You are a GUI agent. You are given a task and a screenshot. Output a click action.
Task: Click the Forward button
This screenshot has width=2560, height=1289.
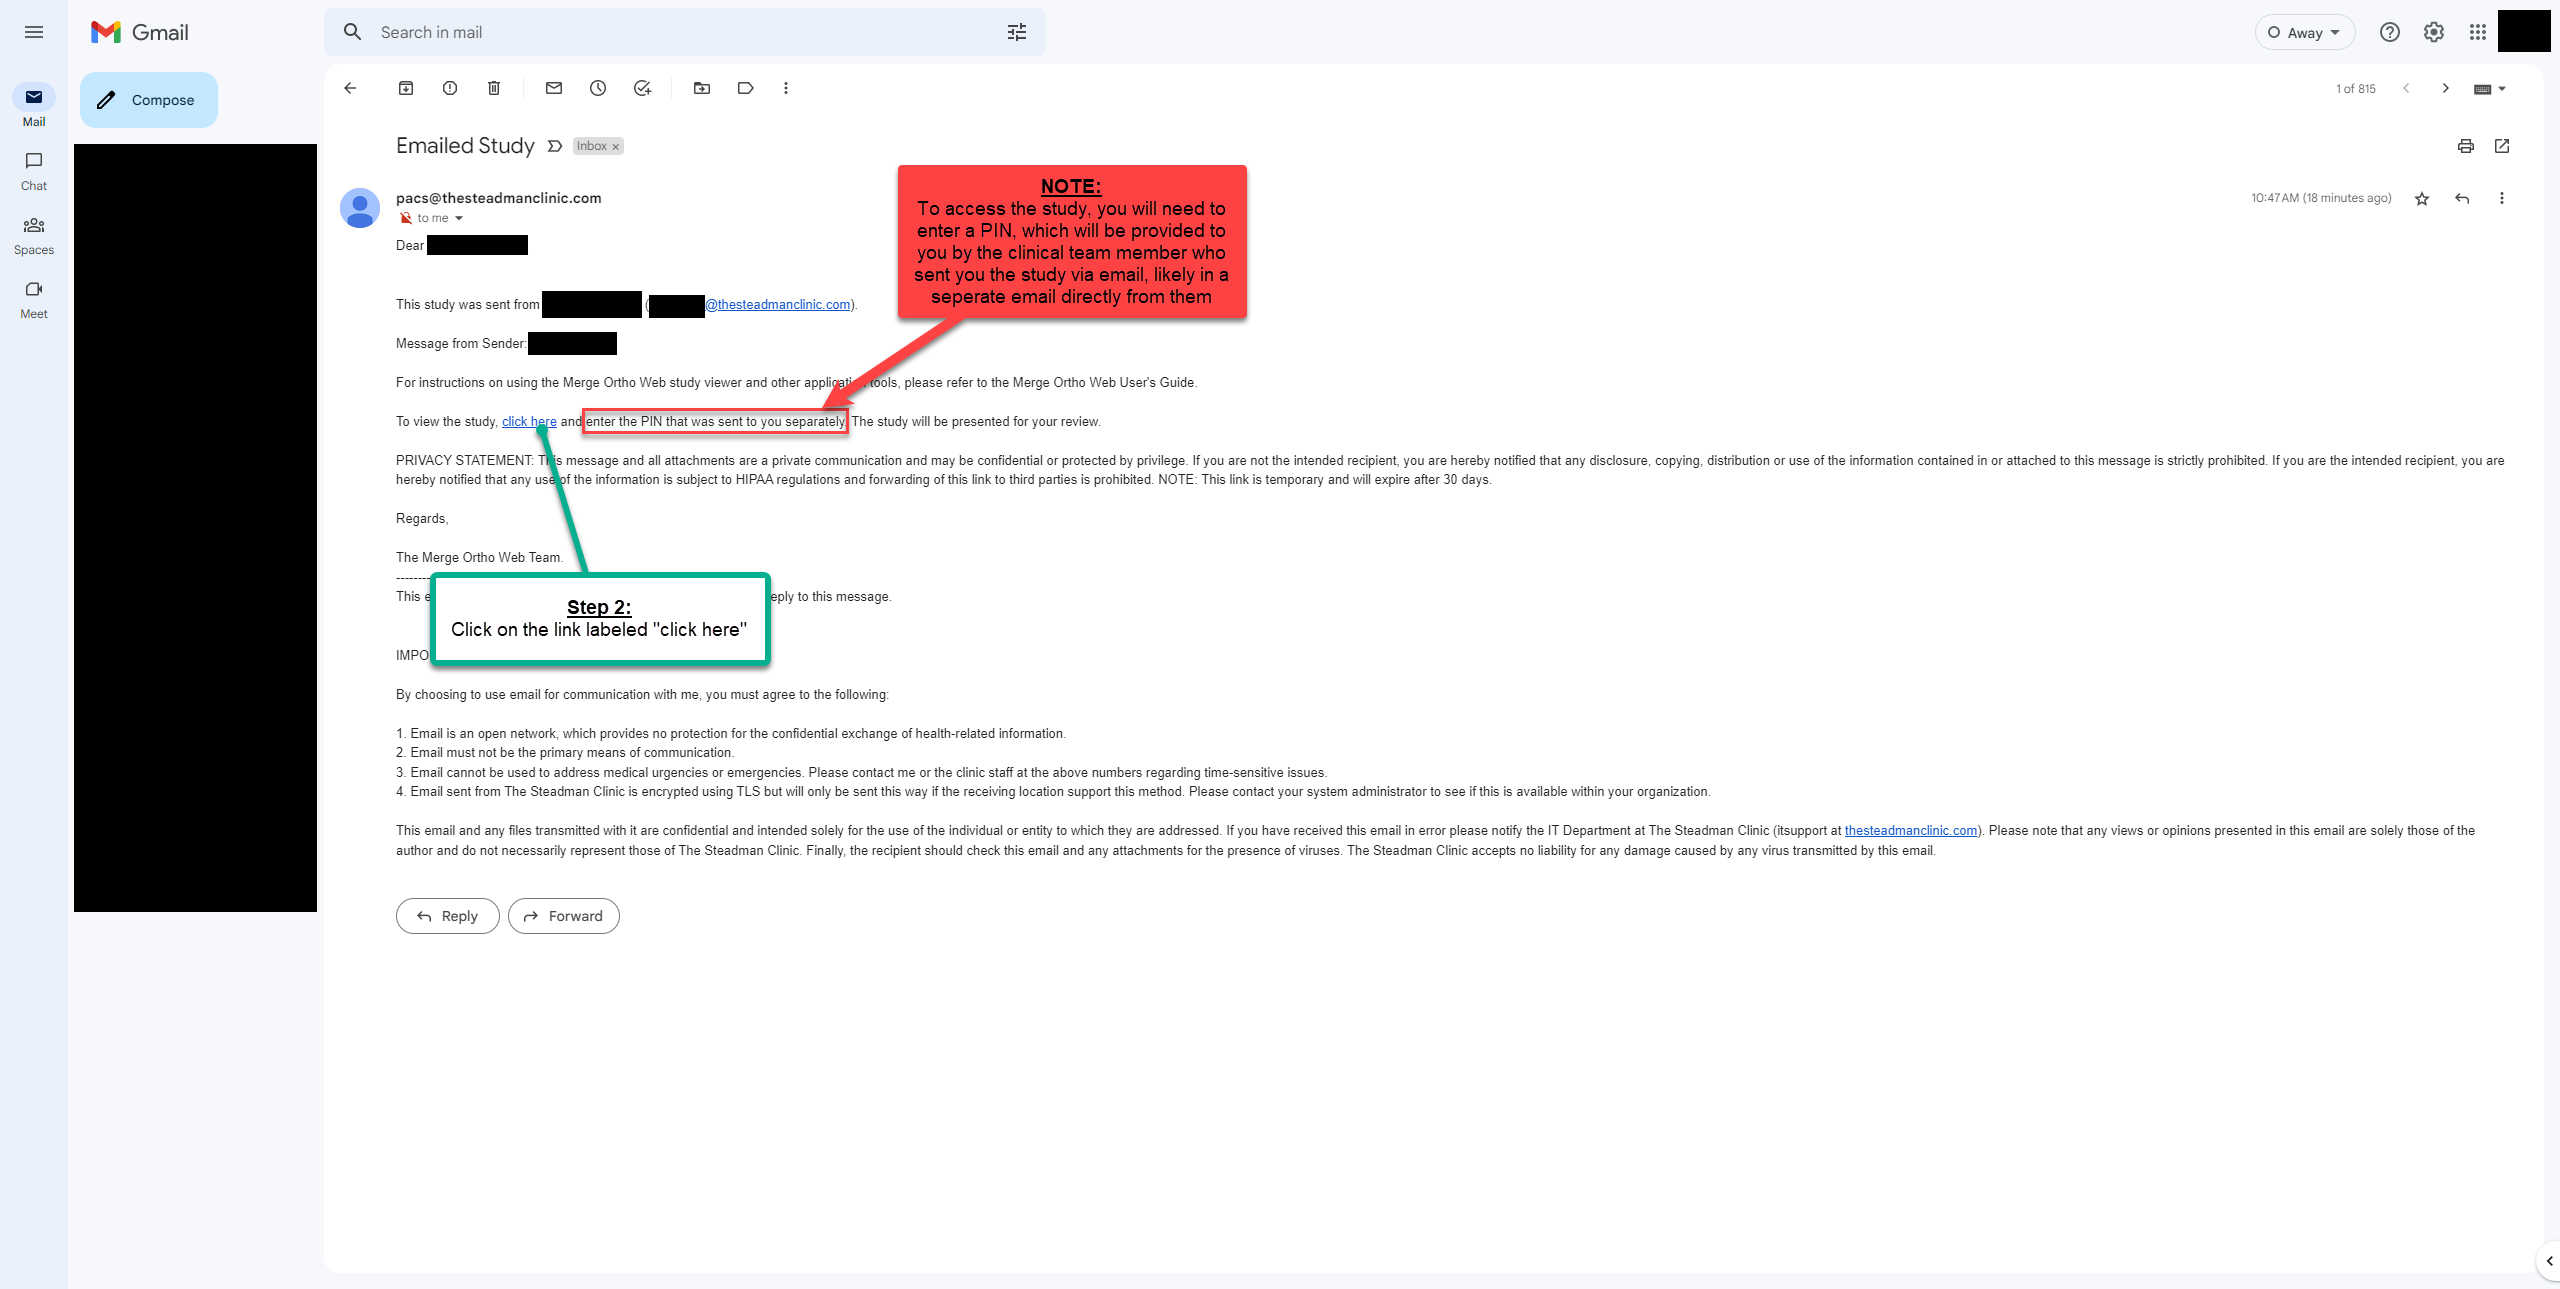tap(564, 916)
